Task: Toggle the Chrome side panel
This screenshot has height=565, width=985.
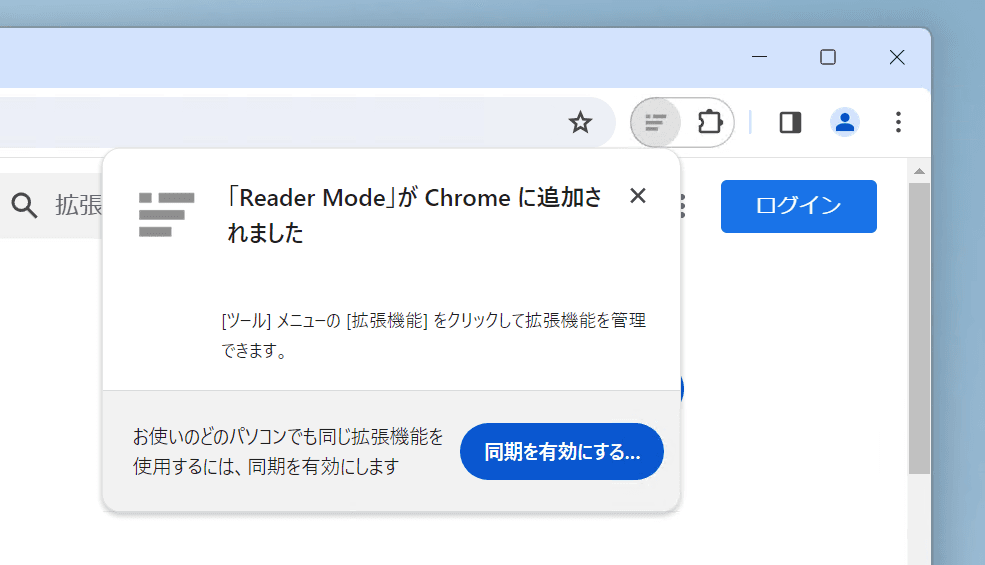Action: (x=790, y=123)
